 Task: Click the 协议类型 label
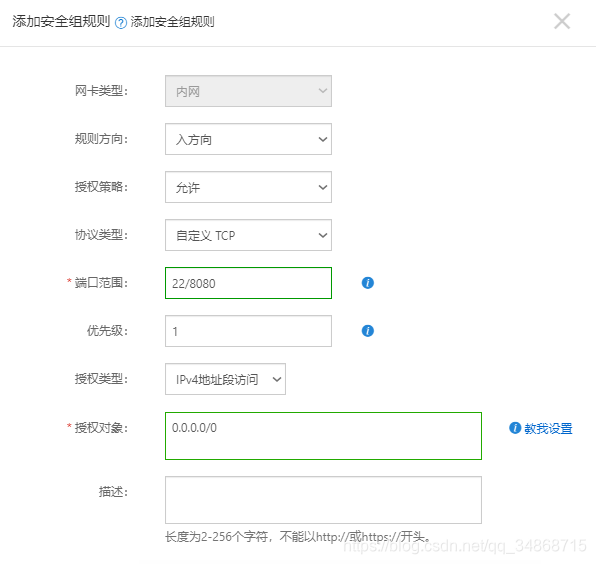pos(101,235)
